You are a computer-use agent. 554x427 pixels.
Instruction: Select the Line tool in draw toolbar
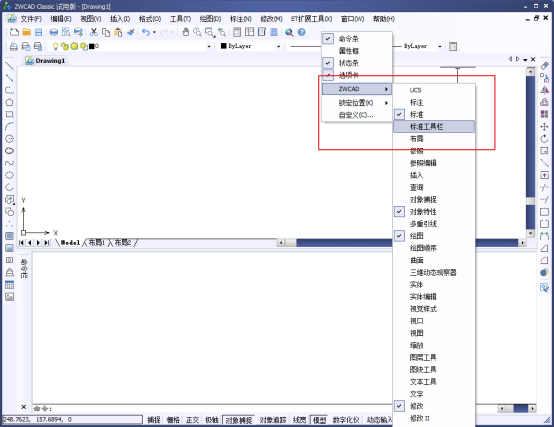click(9, 66)
